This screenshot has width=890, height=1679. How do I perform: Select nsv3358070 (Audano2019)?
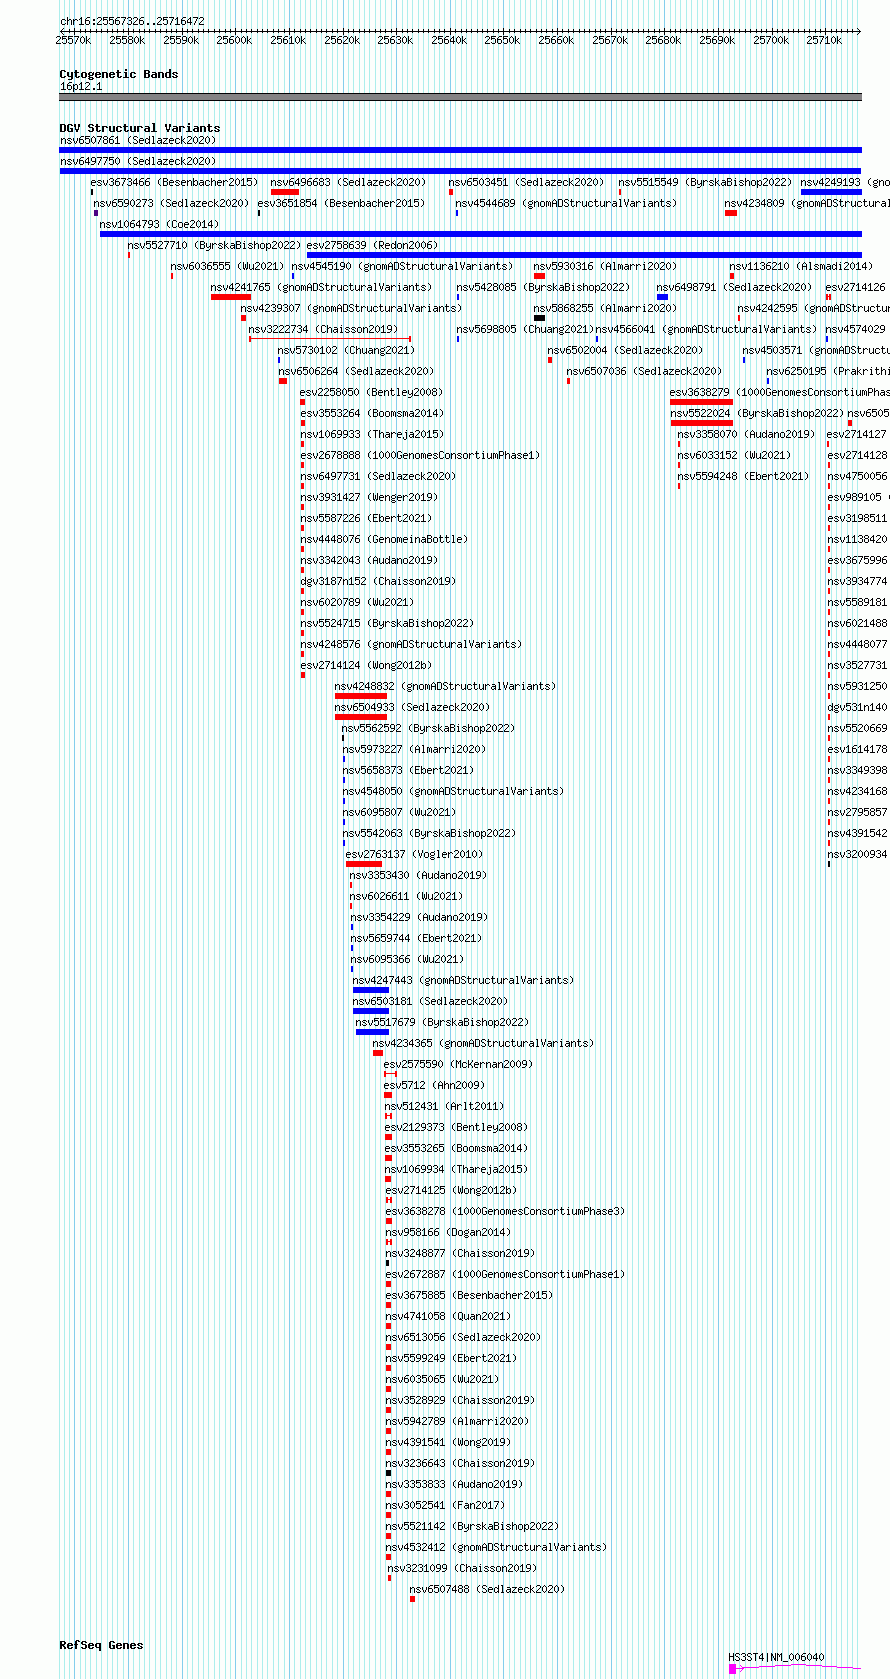pyautogui.click(x=746, y=434)
